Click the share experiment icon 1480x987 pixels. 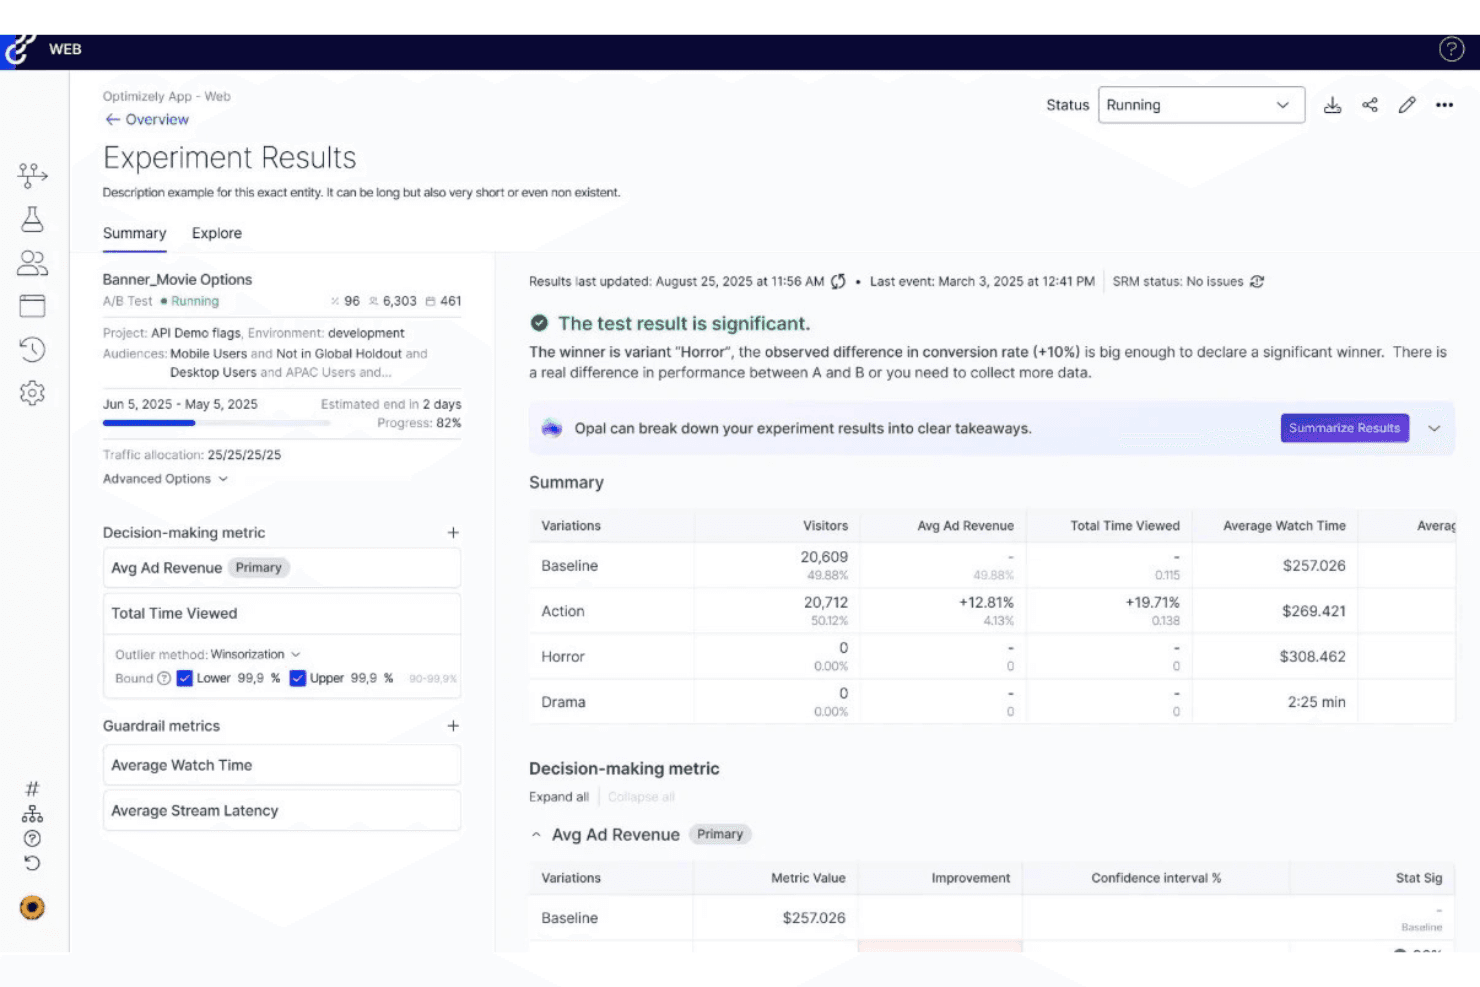[1370, 105]
